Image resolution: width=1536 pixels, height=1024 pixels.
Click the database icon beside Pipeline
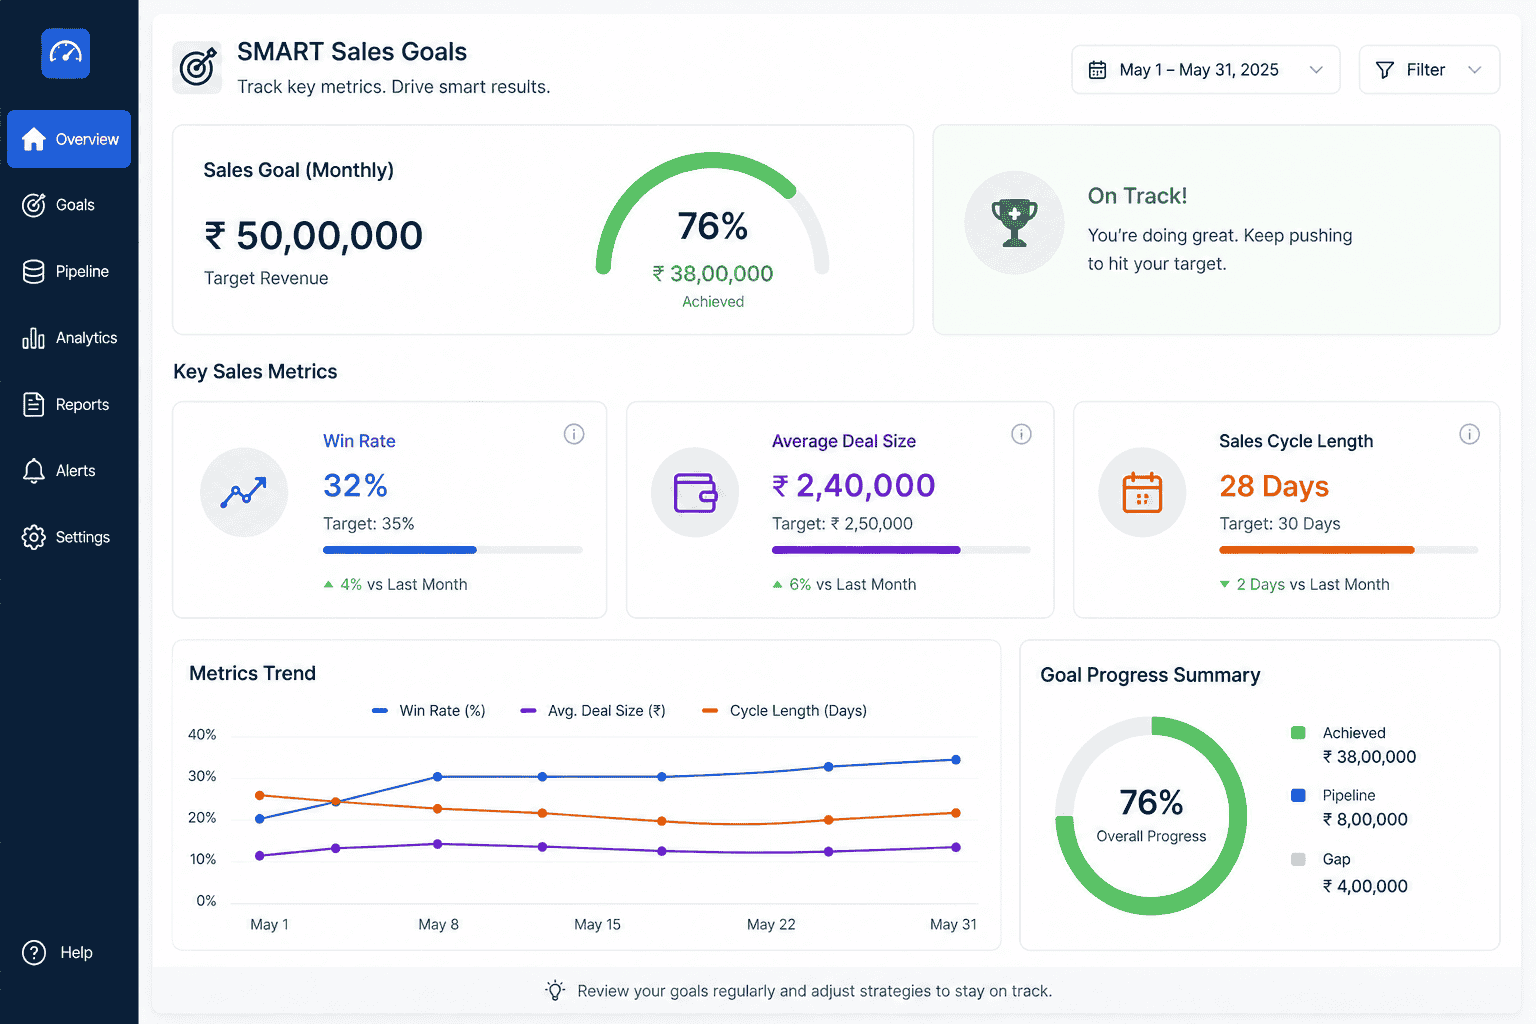[34, 272]
